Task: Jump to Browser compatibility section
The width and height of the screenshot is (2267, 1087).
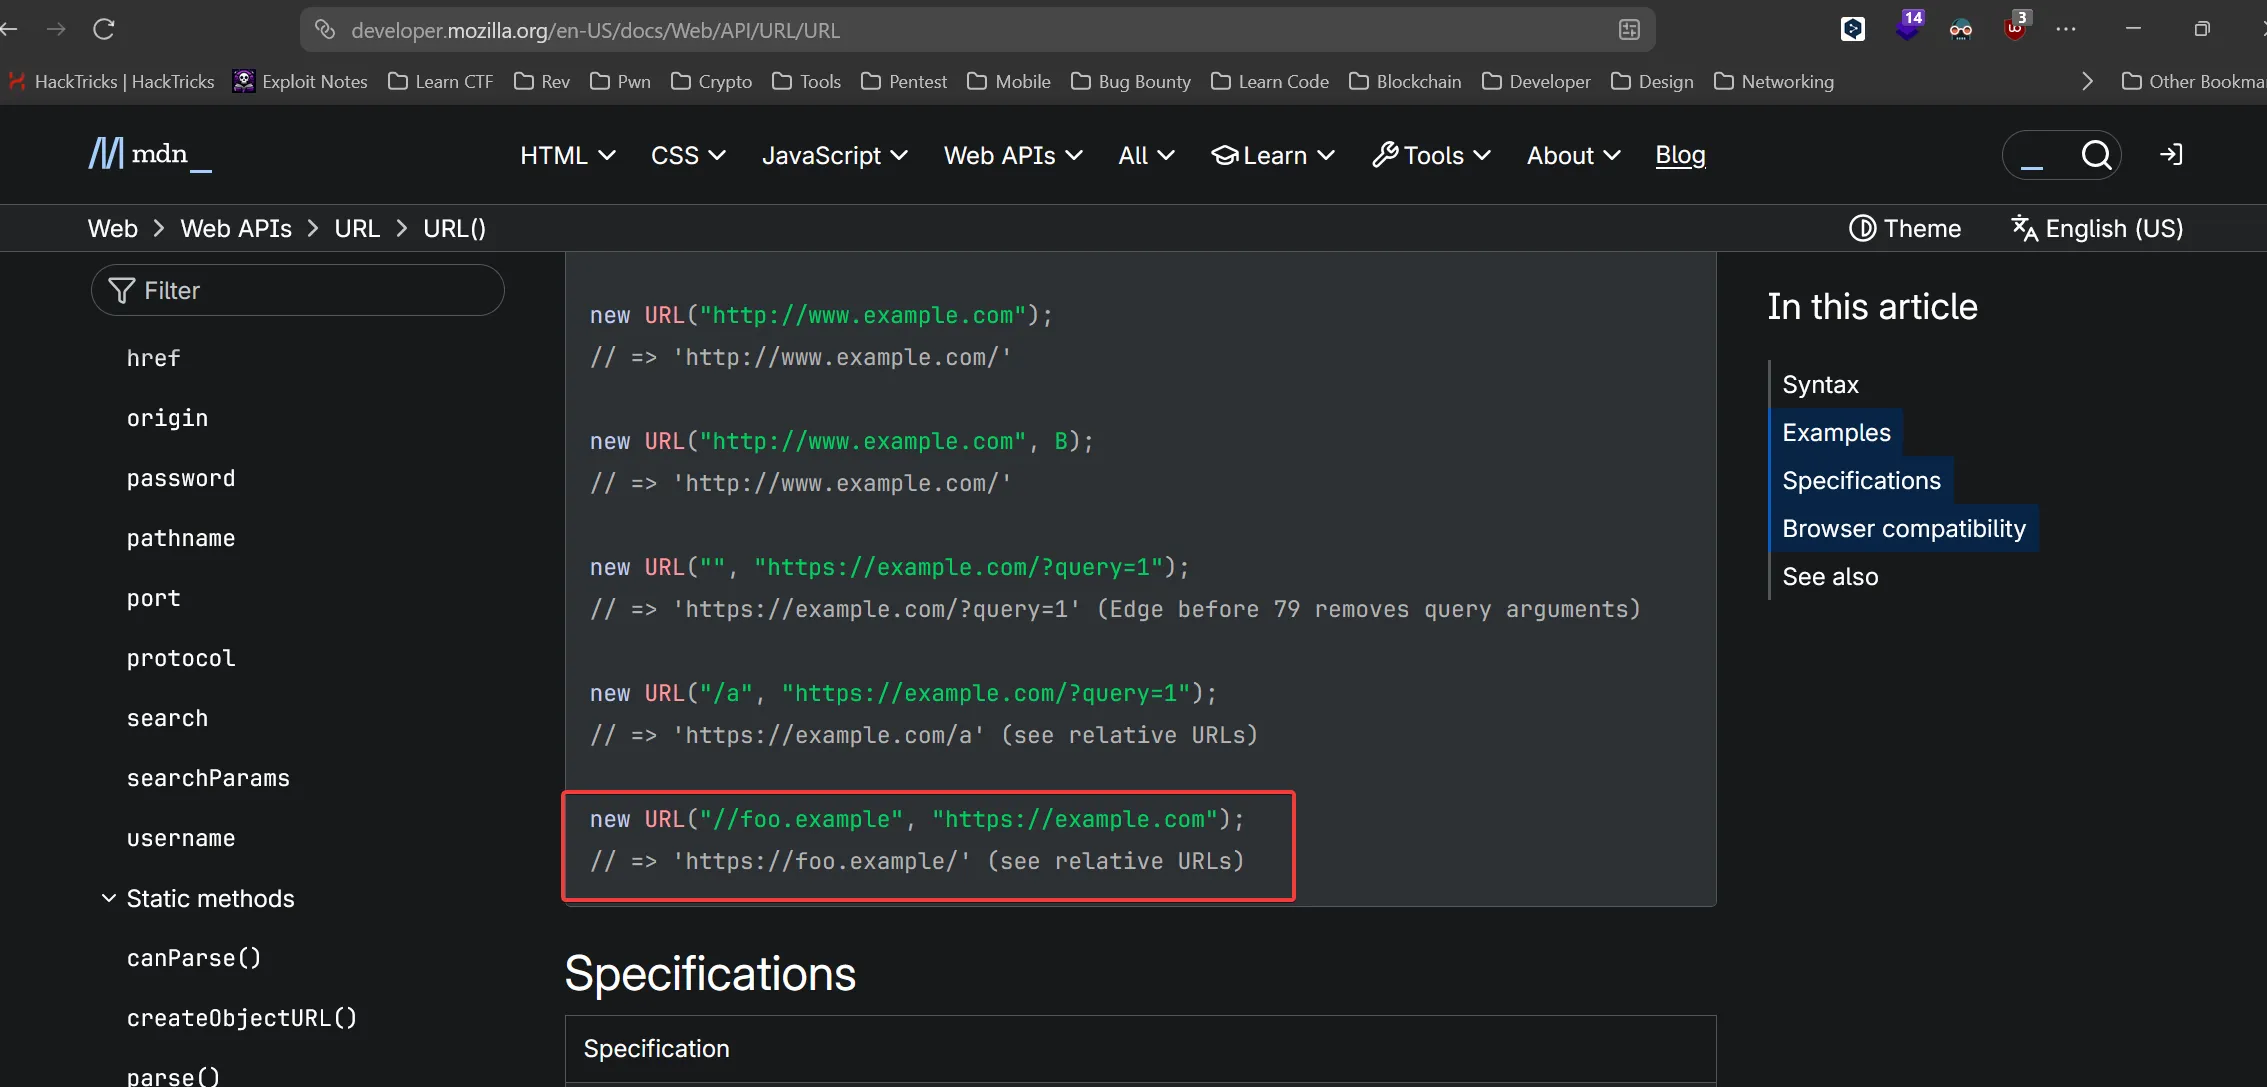Action: pos(1903,528)
